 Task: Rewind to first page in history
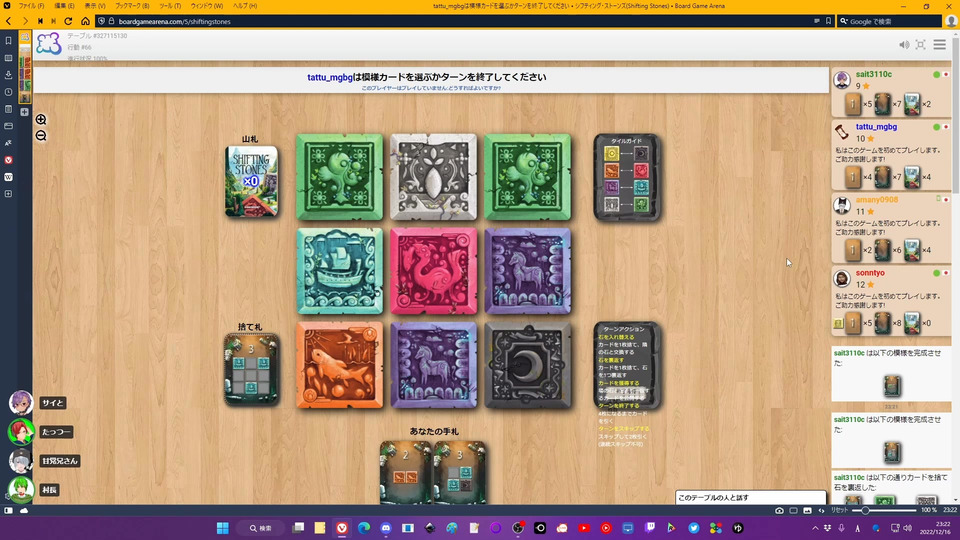click(x=40, y=21)
